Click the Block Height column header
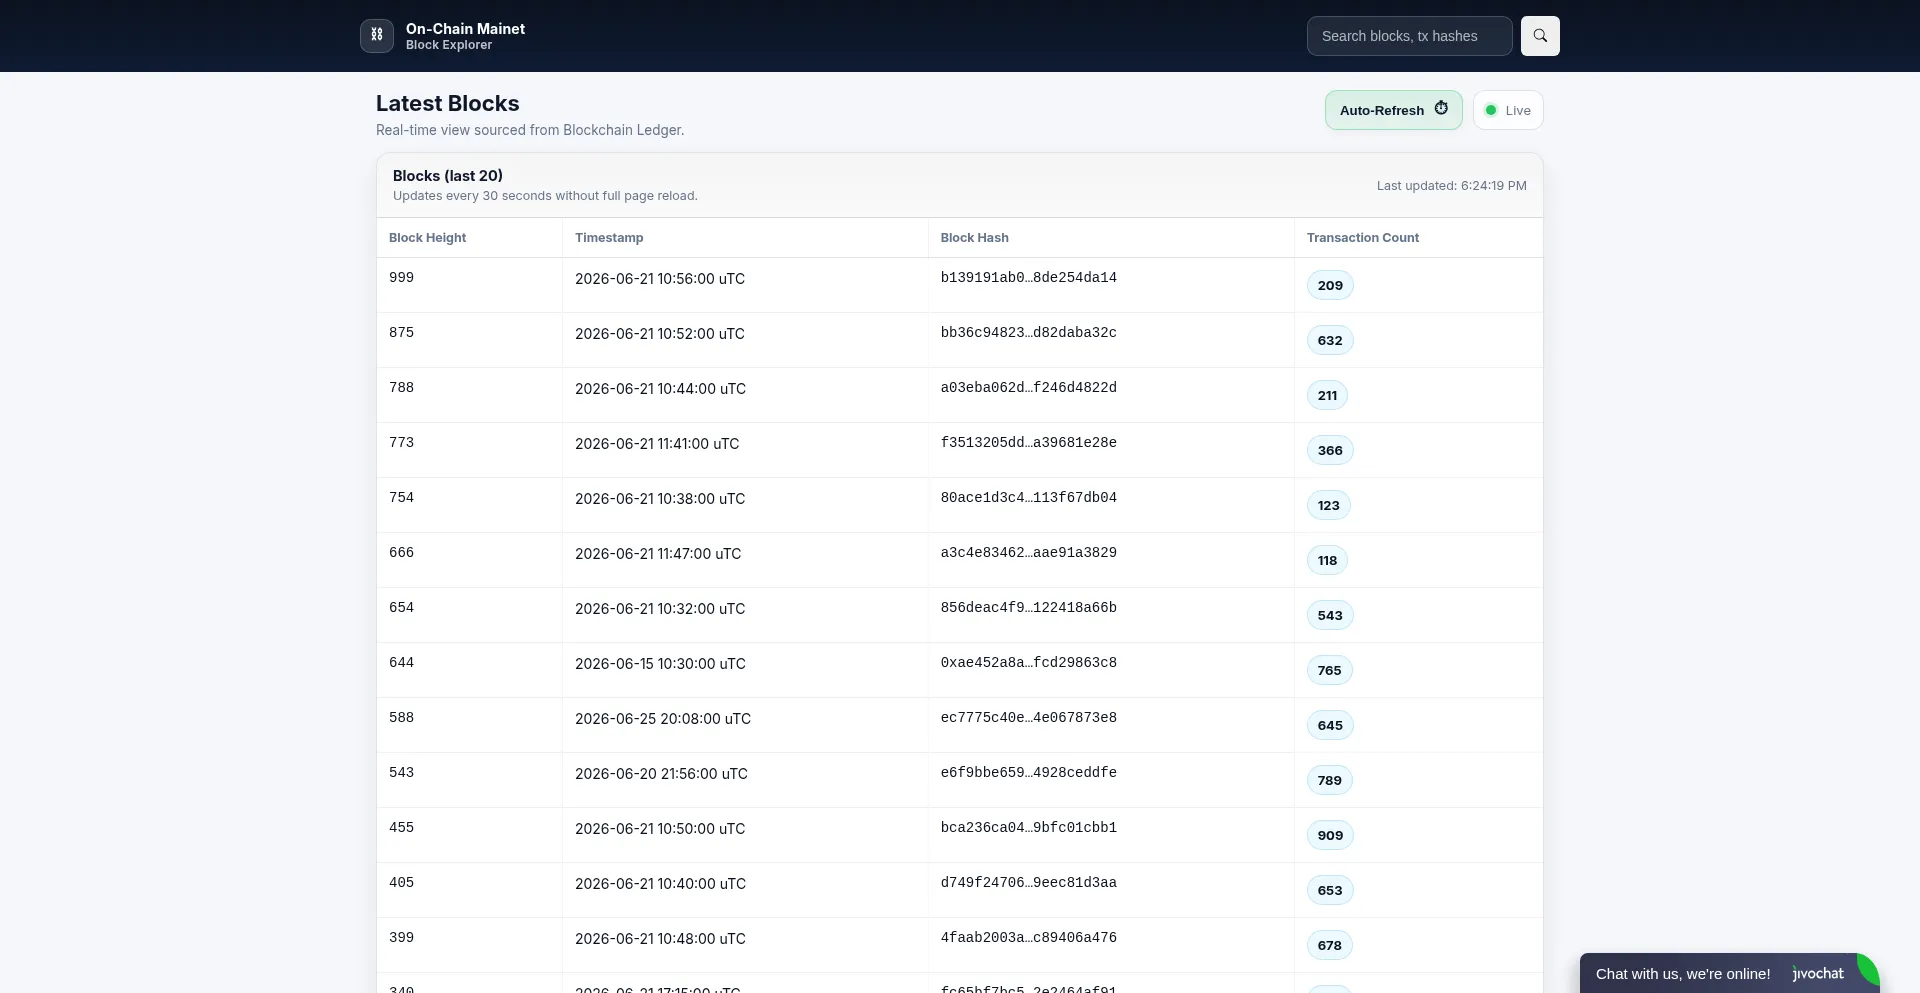Image resolution: width=1920 pixels, height=993 pixels. click(427, 238)
